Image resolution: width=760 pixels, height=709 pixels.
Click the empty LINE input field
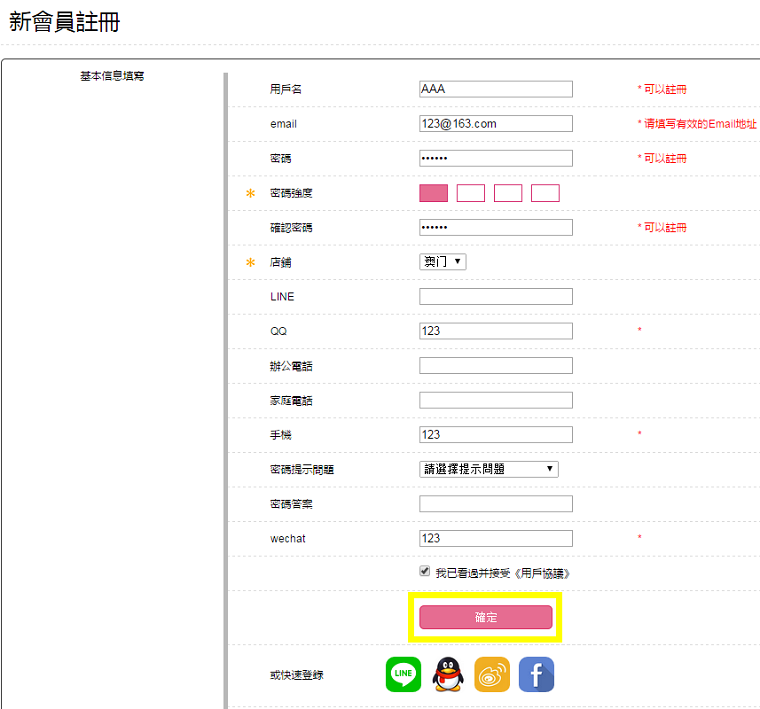(x=496, y=296)
